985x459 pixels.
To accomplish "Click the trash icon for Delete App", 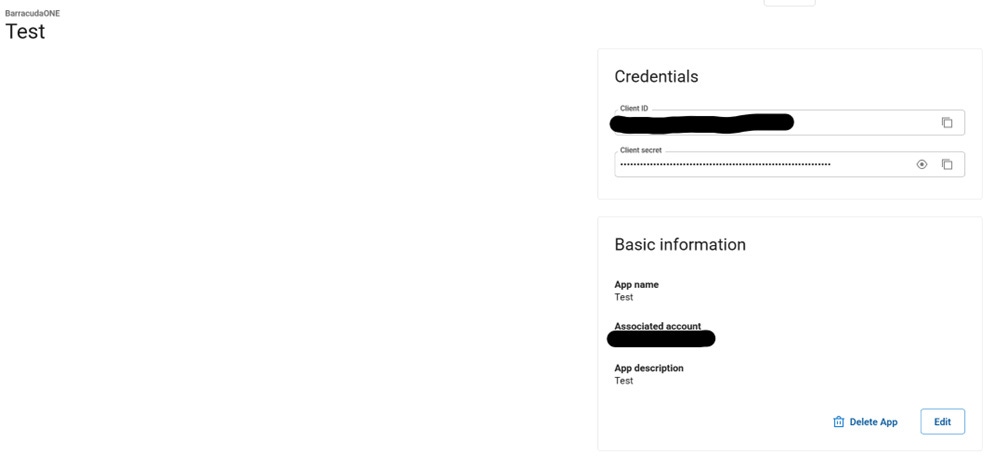I will tap(839, 422).
